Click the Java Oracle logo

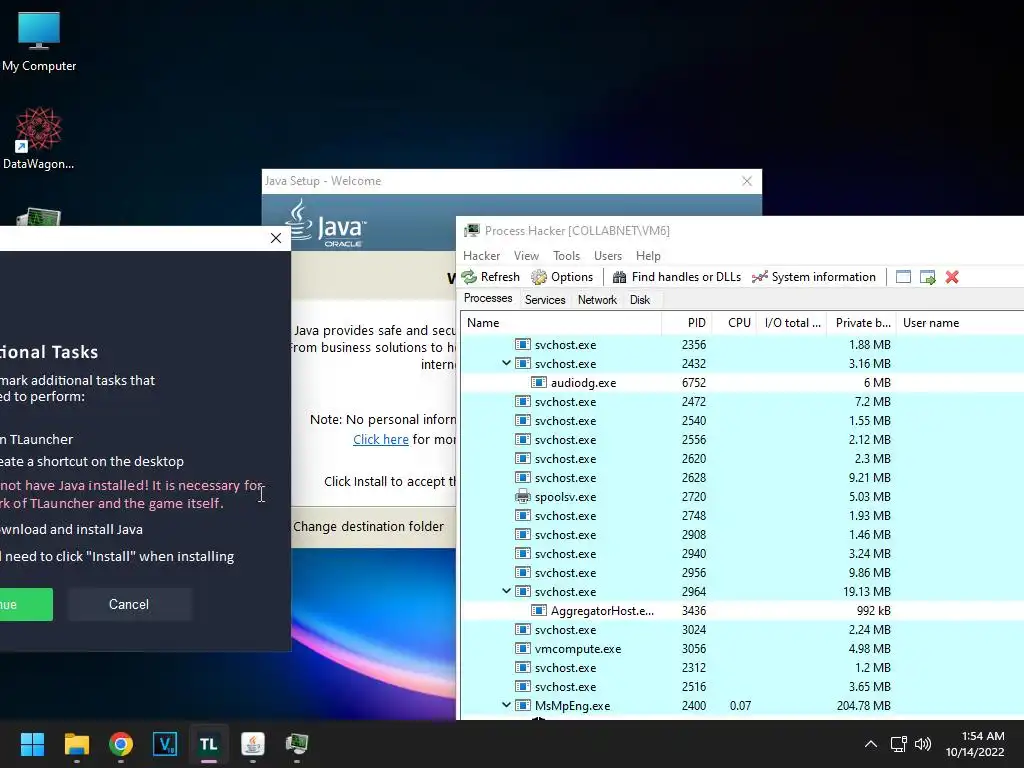click(x=326, y=223)
